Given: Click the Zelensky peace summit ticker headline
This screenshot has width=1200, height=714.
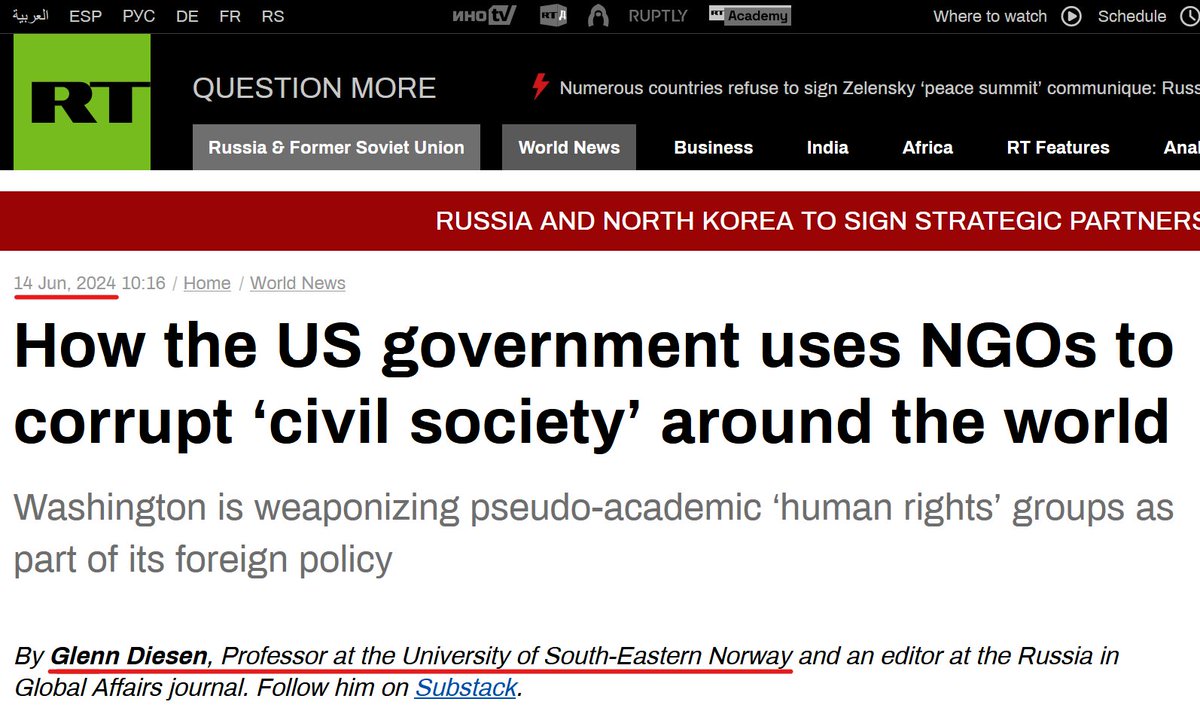Looking at the screenshot, I should pyautogui.click(x=879, y=88).
